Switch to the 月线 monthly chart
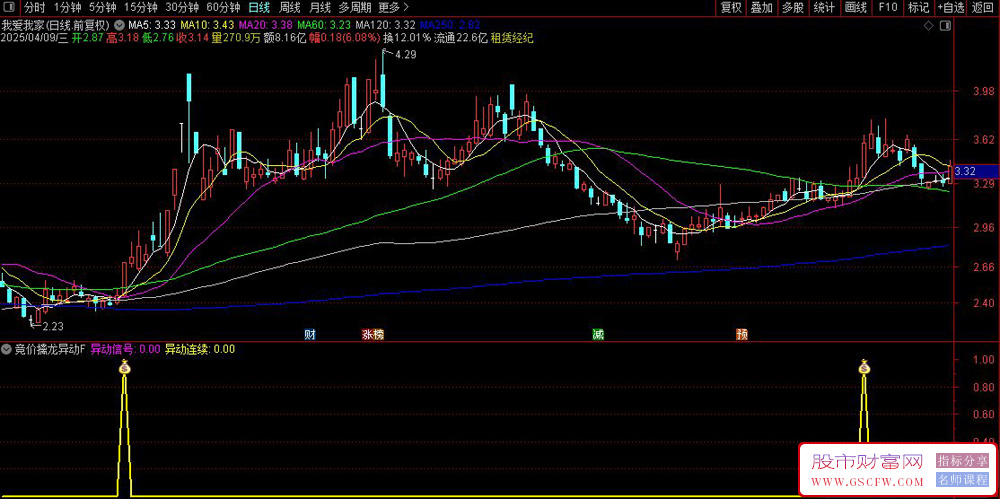Image resolution: width=1000 pixels, height=499 pixels. (x=320, y=8)
